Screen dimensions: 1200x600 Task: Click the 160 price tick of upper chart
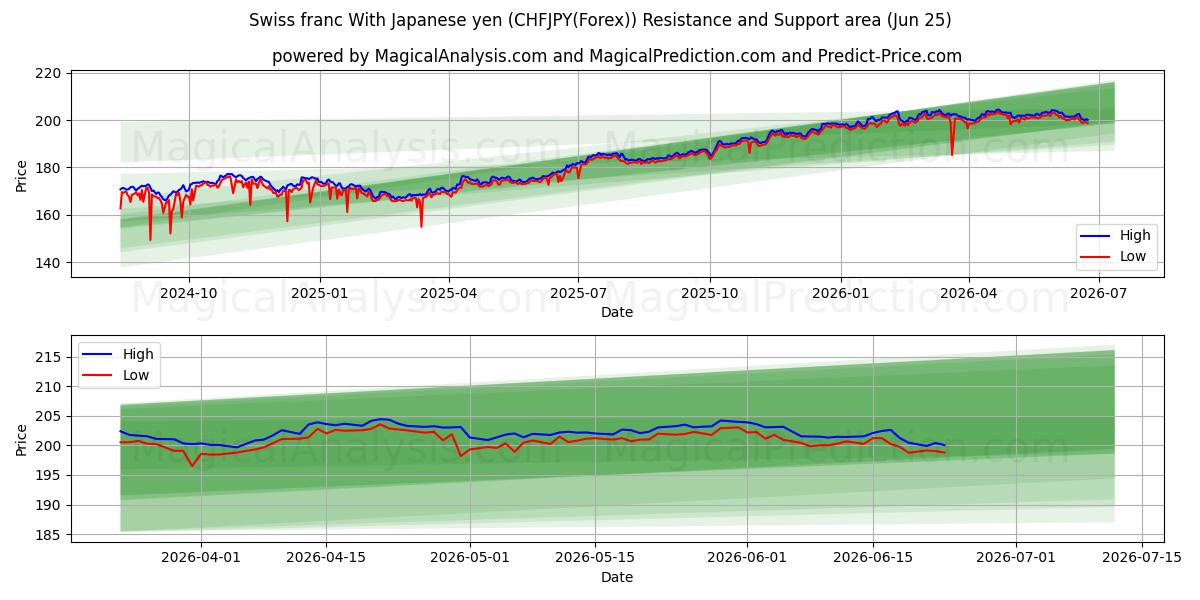click(x=50, y=215)
